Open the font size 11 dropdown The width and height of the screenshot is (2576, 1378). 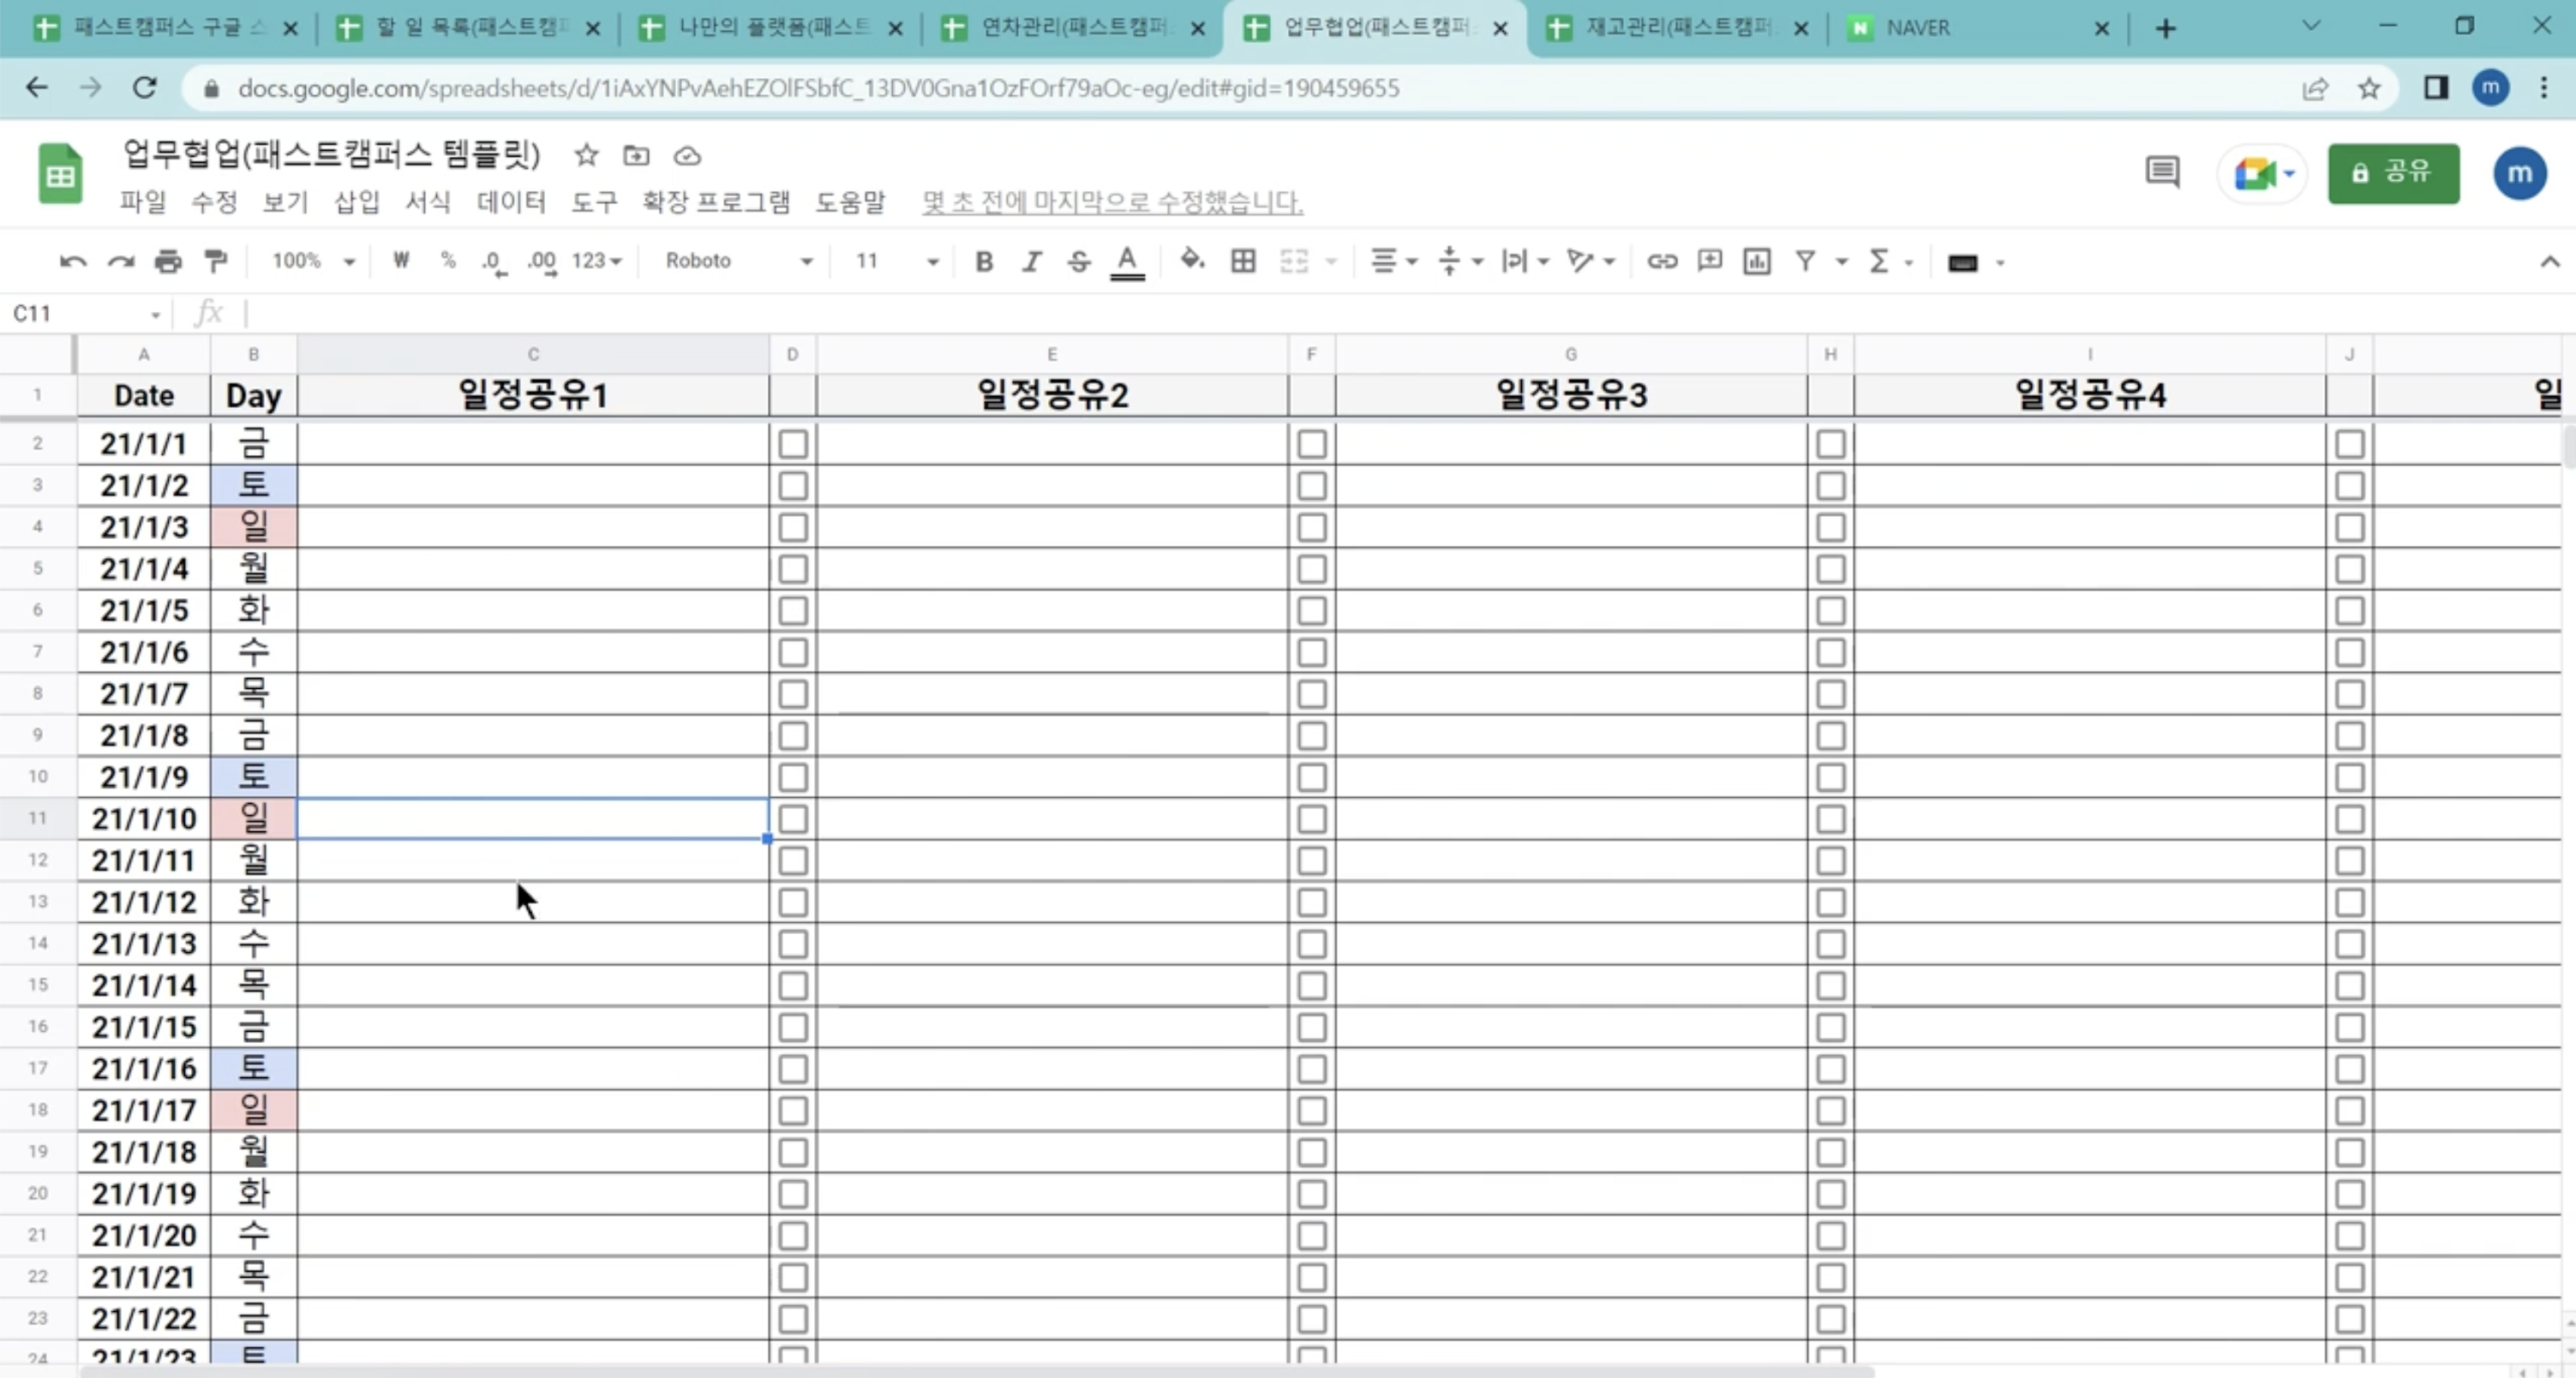coord(896,261)
